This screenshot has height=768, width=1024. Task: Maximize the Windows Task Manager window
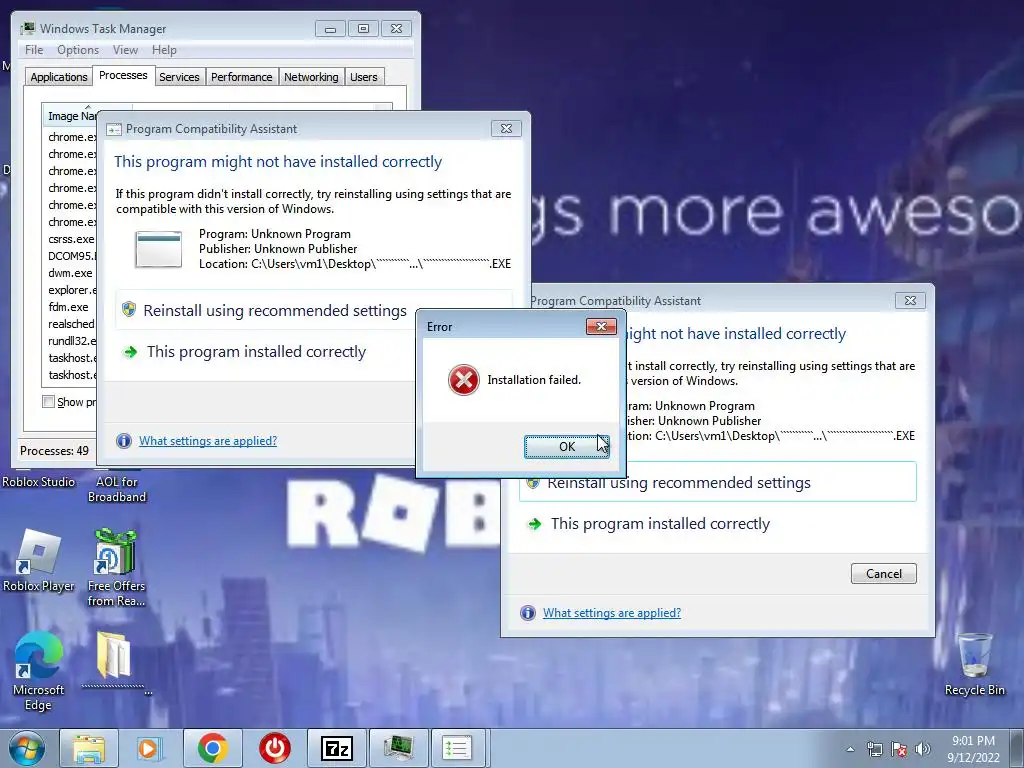tap(363, 29)
